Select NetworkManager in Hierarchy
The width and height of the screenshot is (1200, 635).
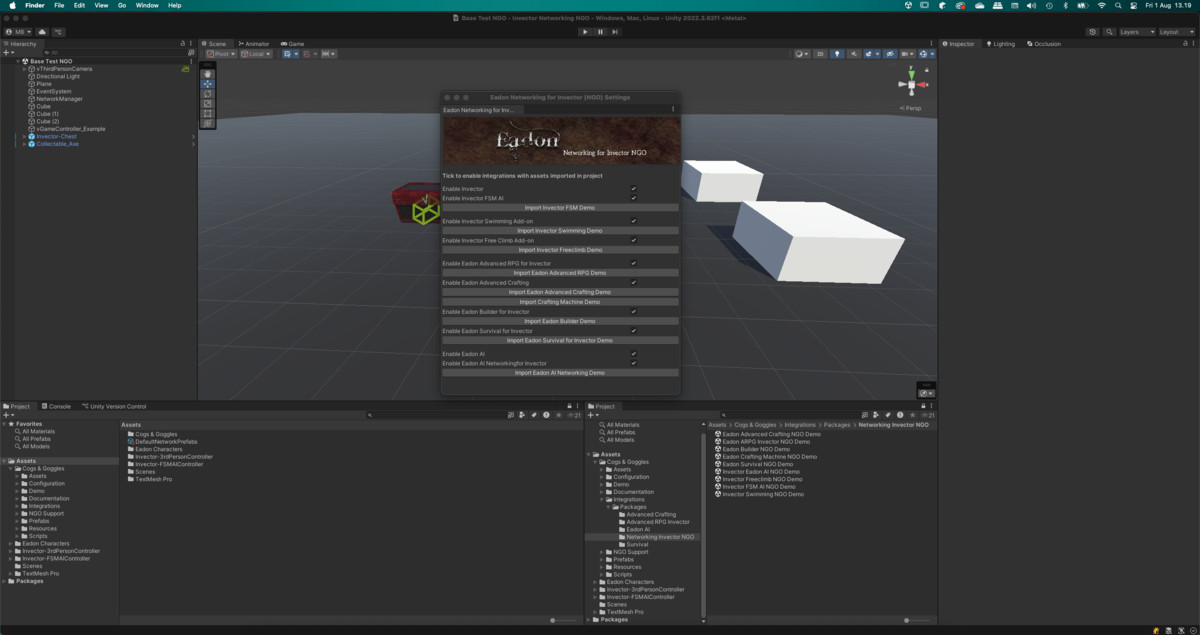[x=59, y=99]
